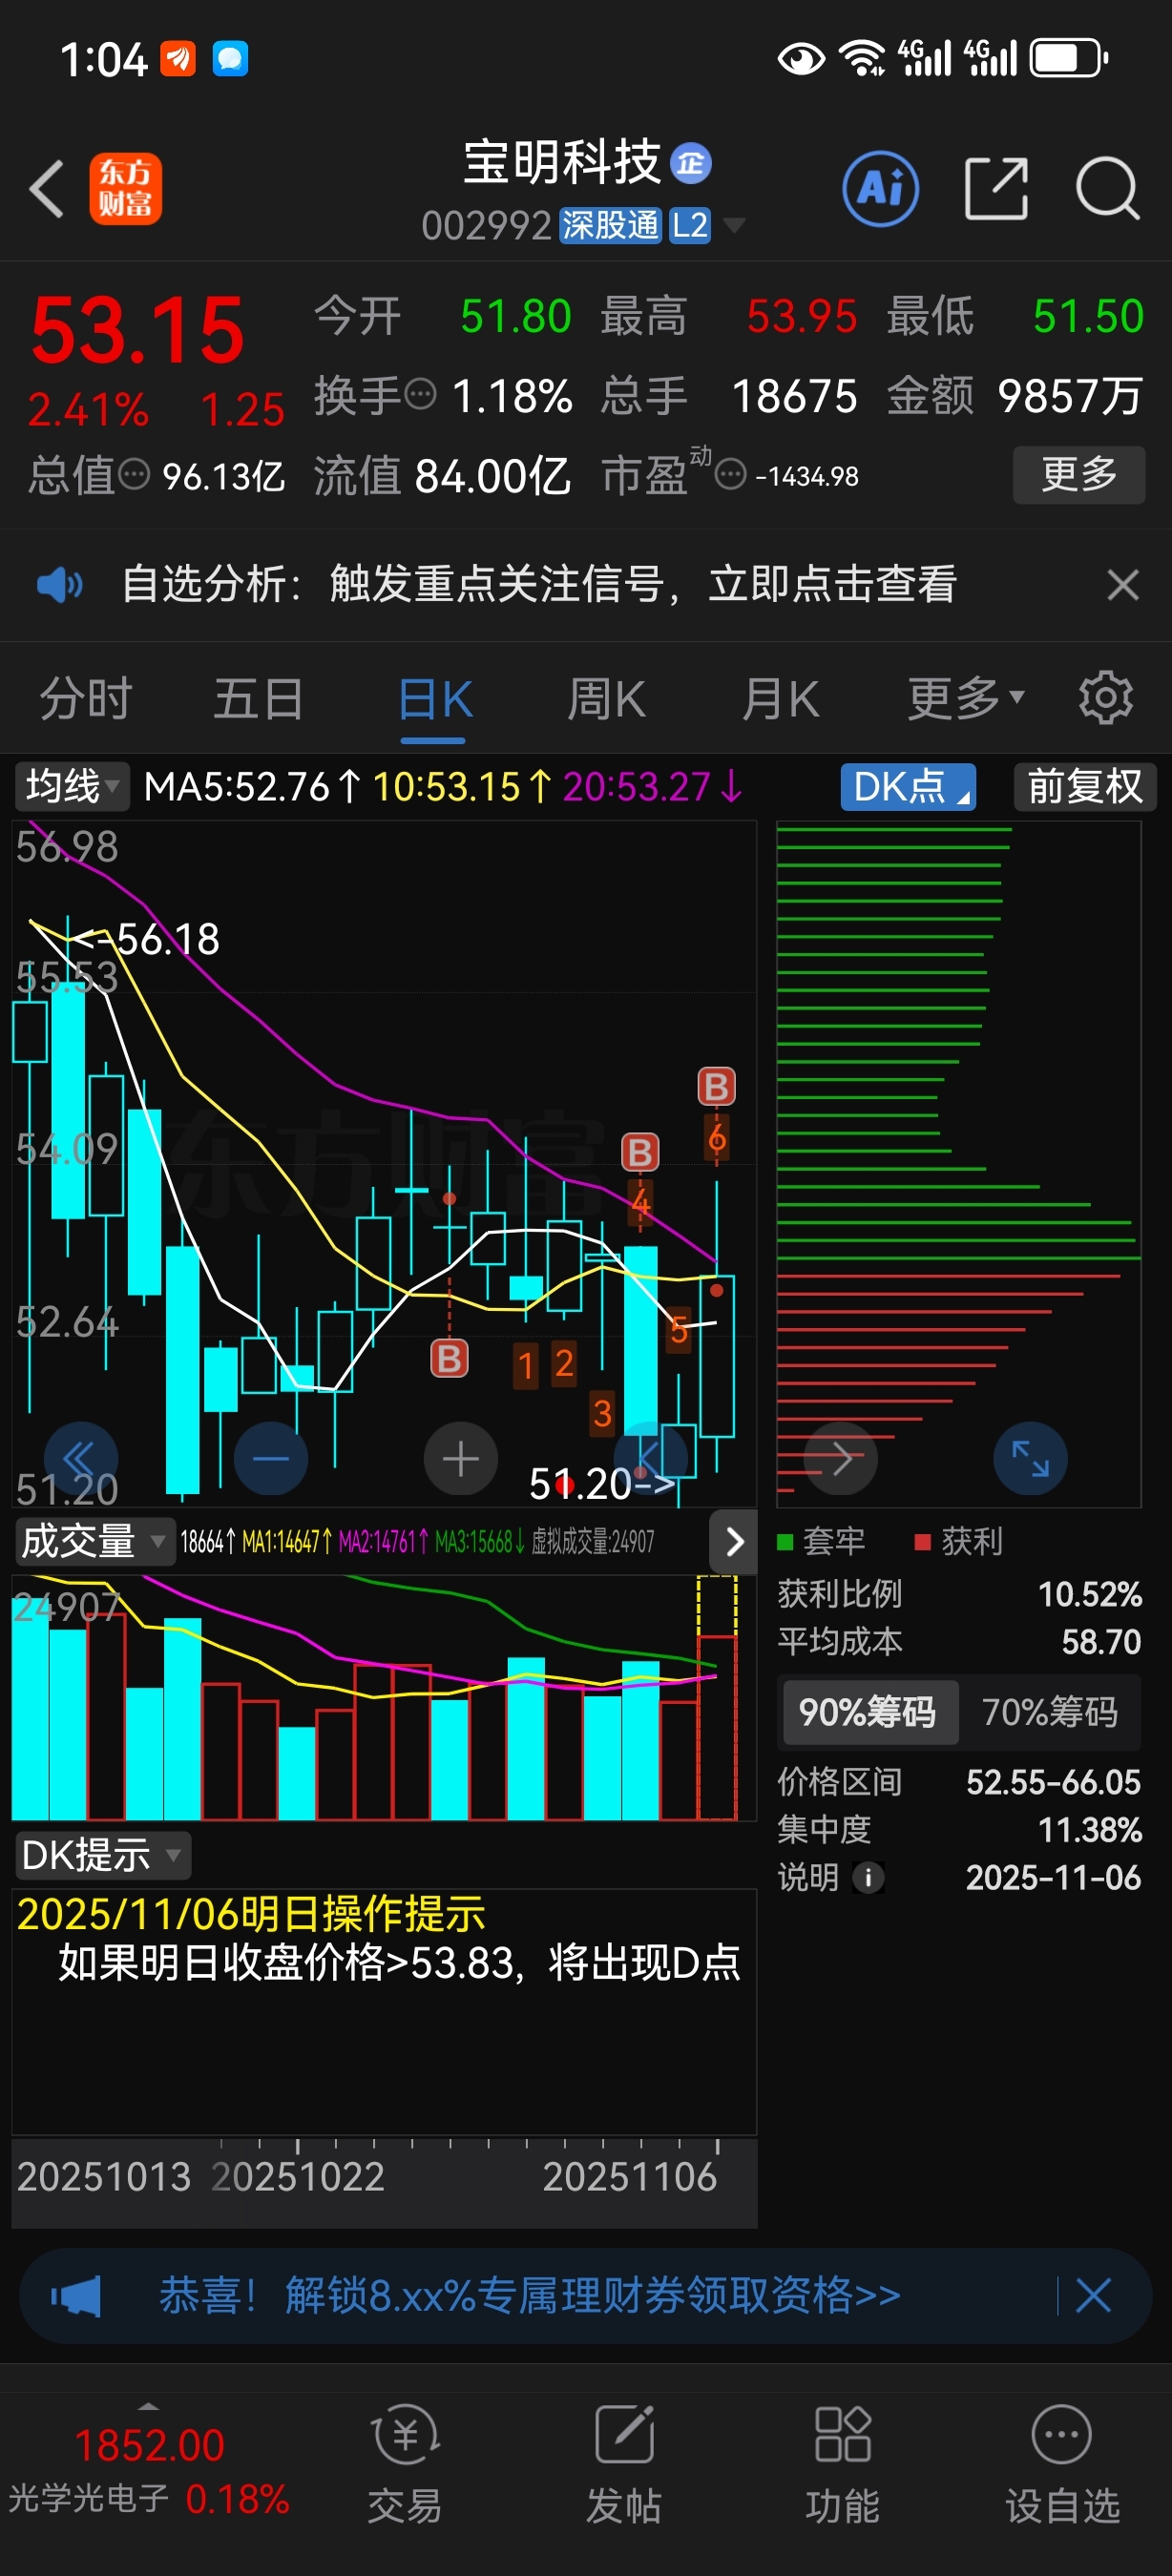
Task: Switch to 五日 tab
Action: point(259,697)
